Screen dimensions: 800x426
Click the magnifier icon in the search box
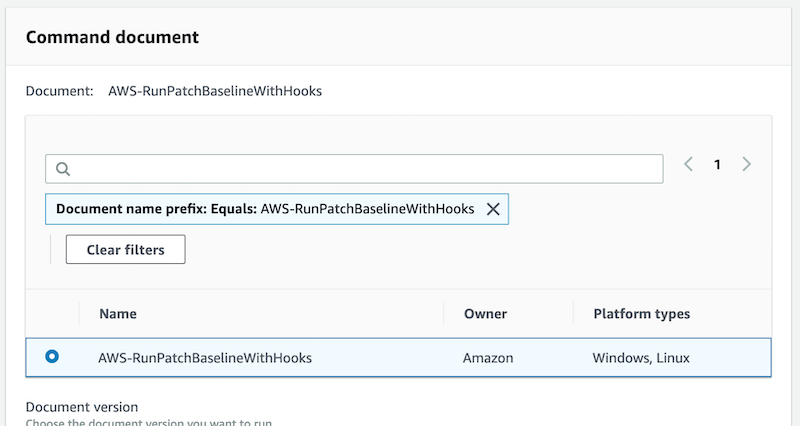(62, 169)
